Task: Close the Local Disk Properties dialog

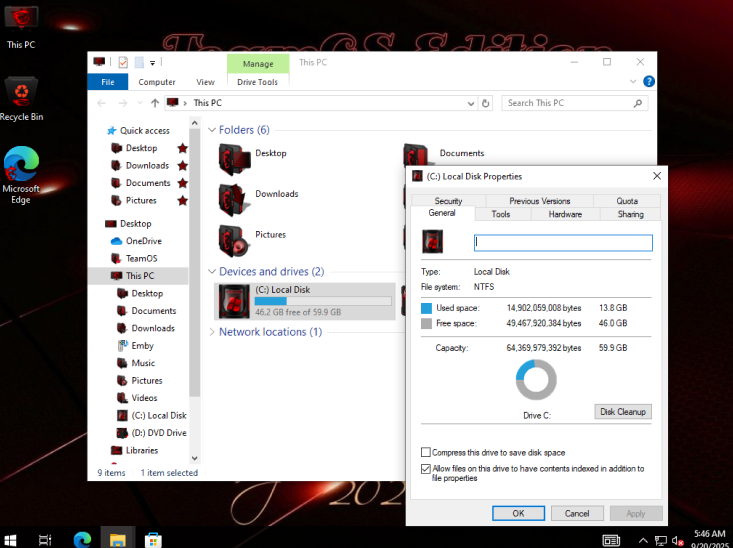Action: 657,176
